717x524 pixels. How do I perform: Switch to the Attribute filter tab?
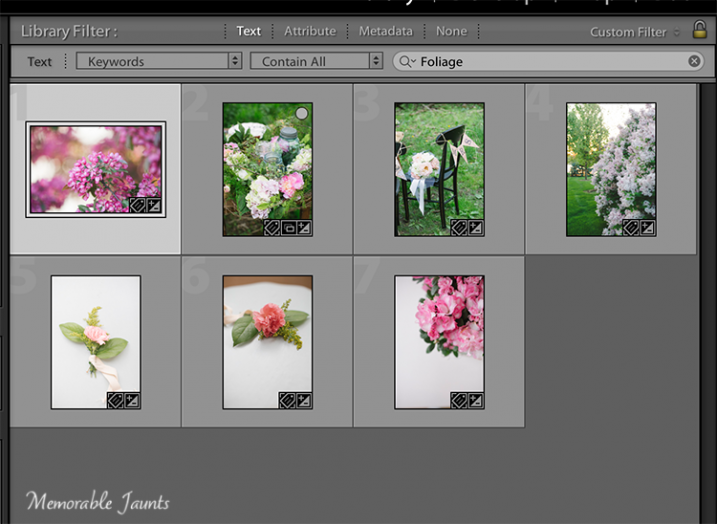309,31
